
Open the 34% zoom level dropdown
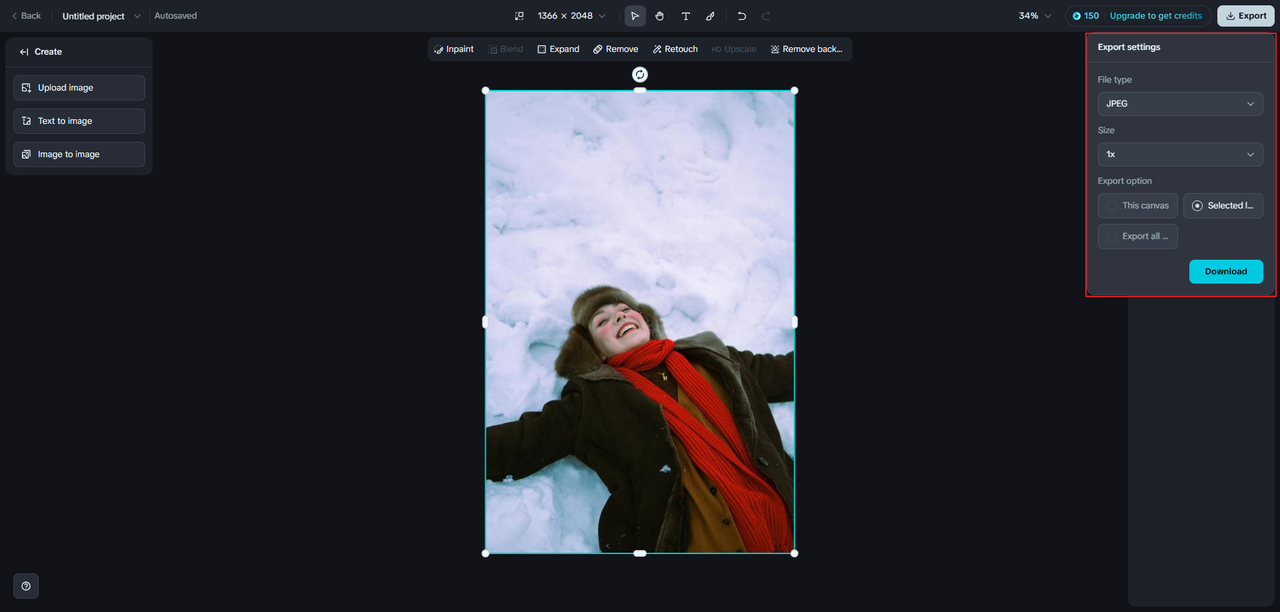pos(1035,16)
